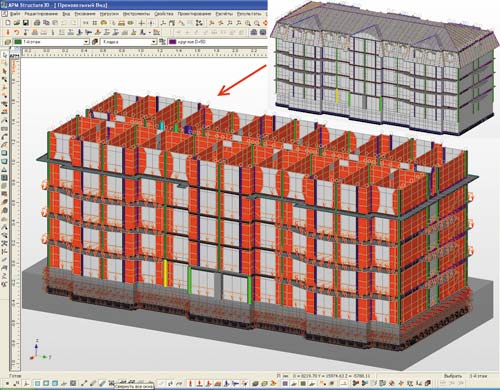Click the 'Готов' status bar text
Screen dimensions: 500x390
[15, 376]
